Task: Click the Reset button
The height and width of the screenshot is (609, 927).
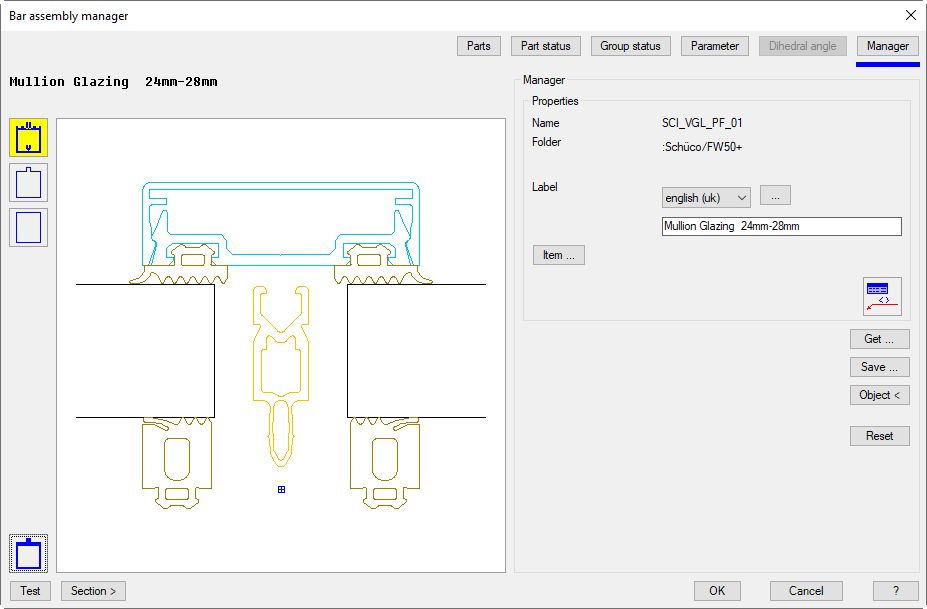Action: coord(879,436)
